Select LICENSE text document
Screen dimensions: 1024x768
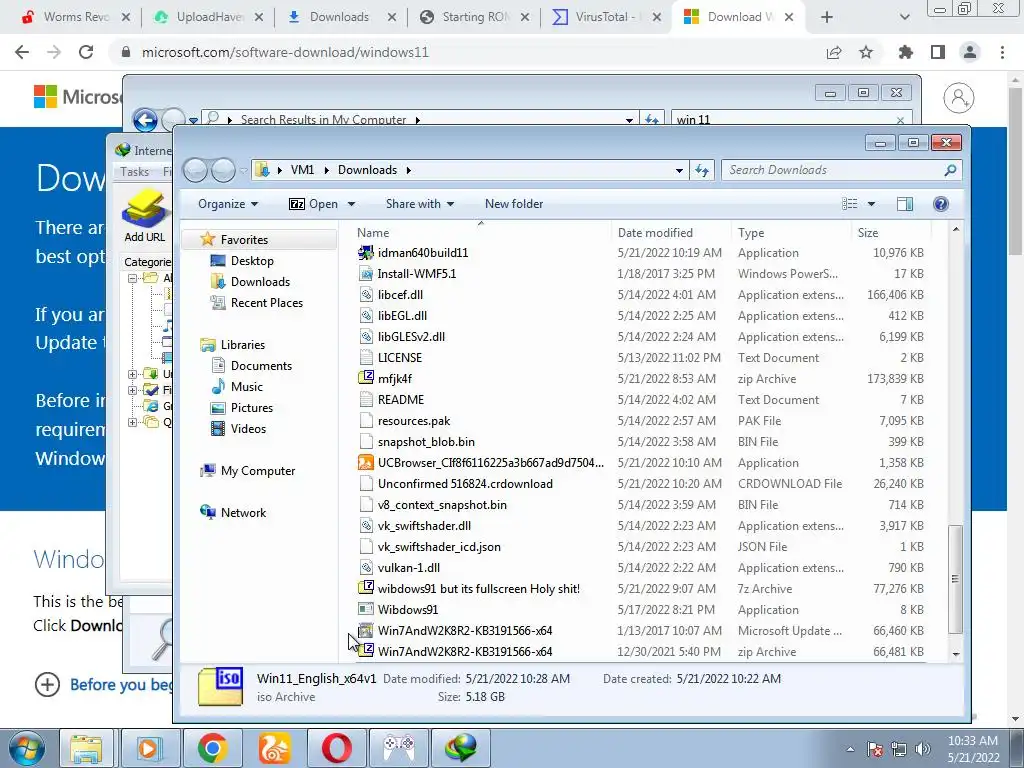pos(400,358)
